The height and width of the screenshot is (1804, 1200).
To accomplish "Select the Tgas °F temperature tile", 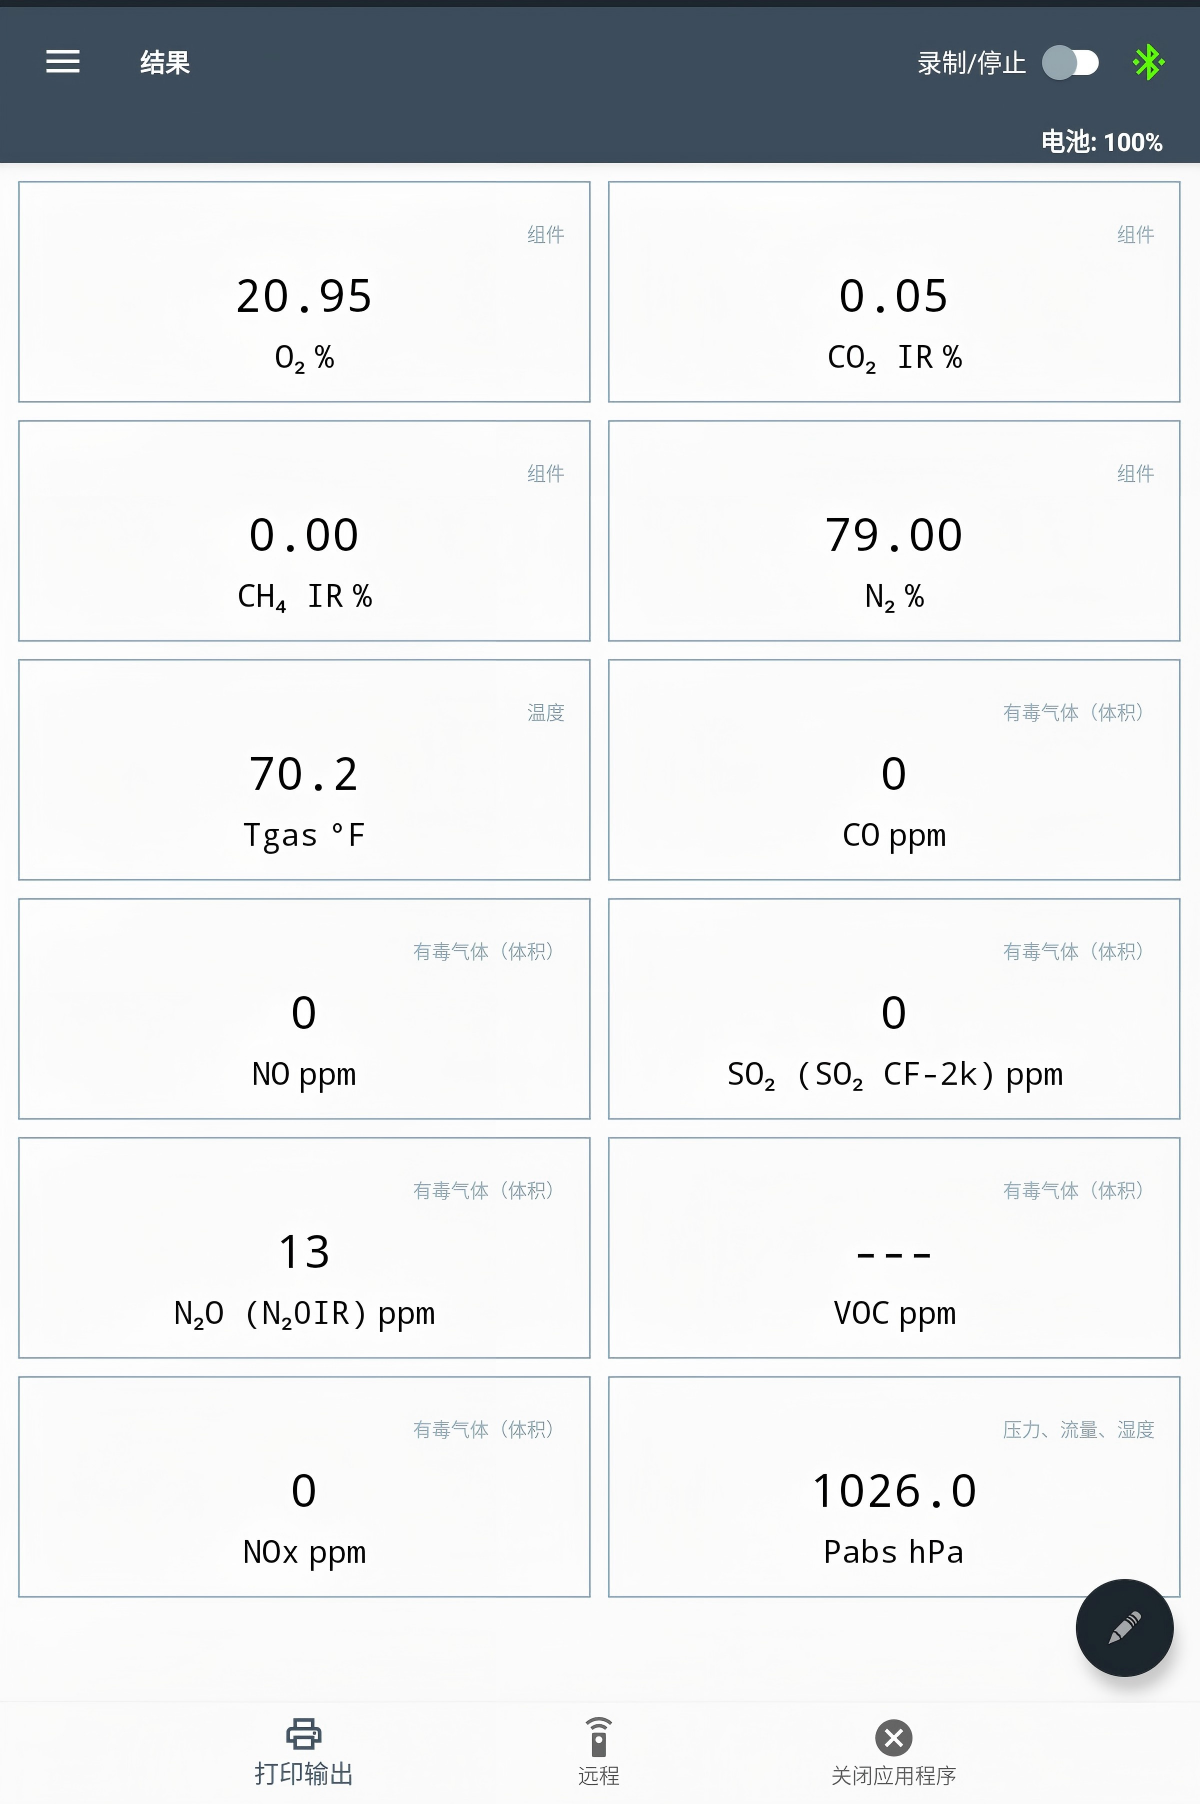I will (304, 770).
